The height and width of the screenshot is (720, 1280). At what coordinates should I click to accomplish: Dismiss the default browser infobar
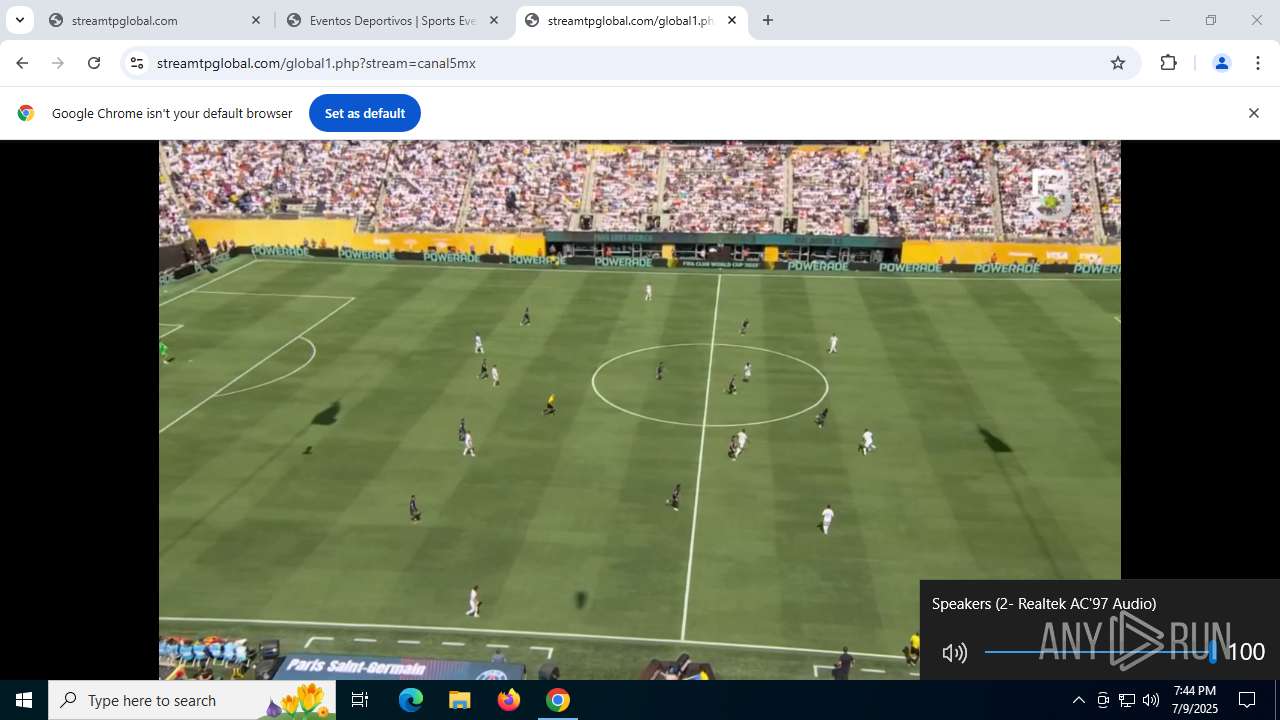pos(1253,113)
